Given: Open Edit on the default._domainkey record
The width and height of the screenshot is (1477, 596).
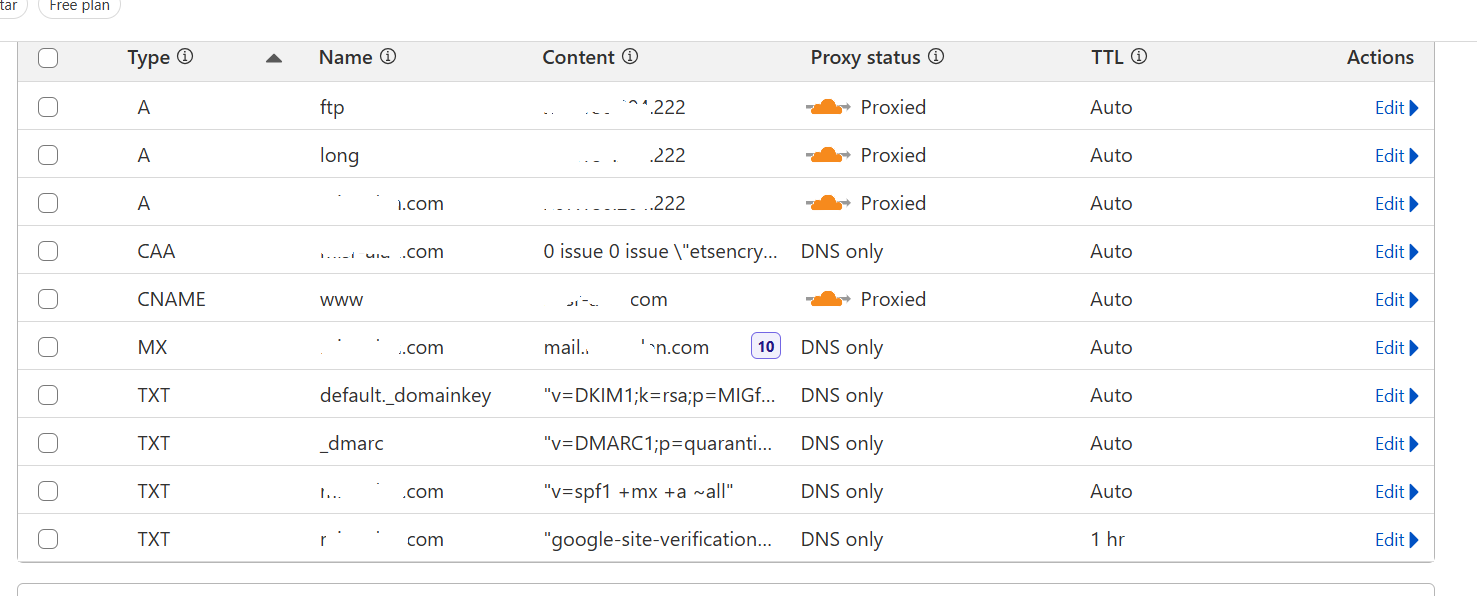Looking at the screenshot, I should 1396,396.
